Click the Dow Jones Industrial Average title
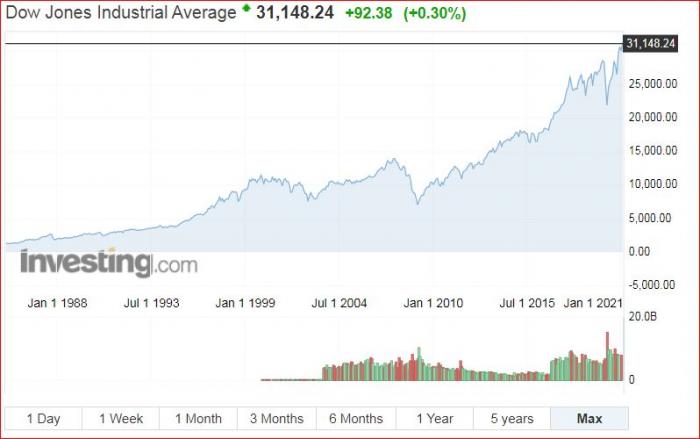This screenshot has height=439, width=700. 120,14
